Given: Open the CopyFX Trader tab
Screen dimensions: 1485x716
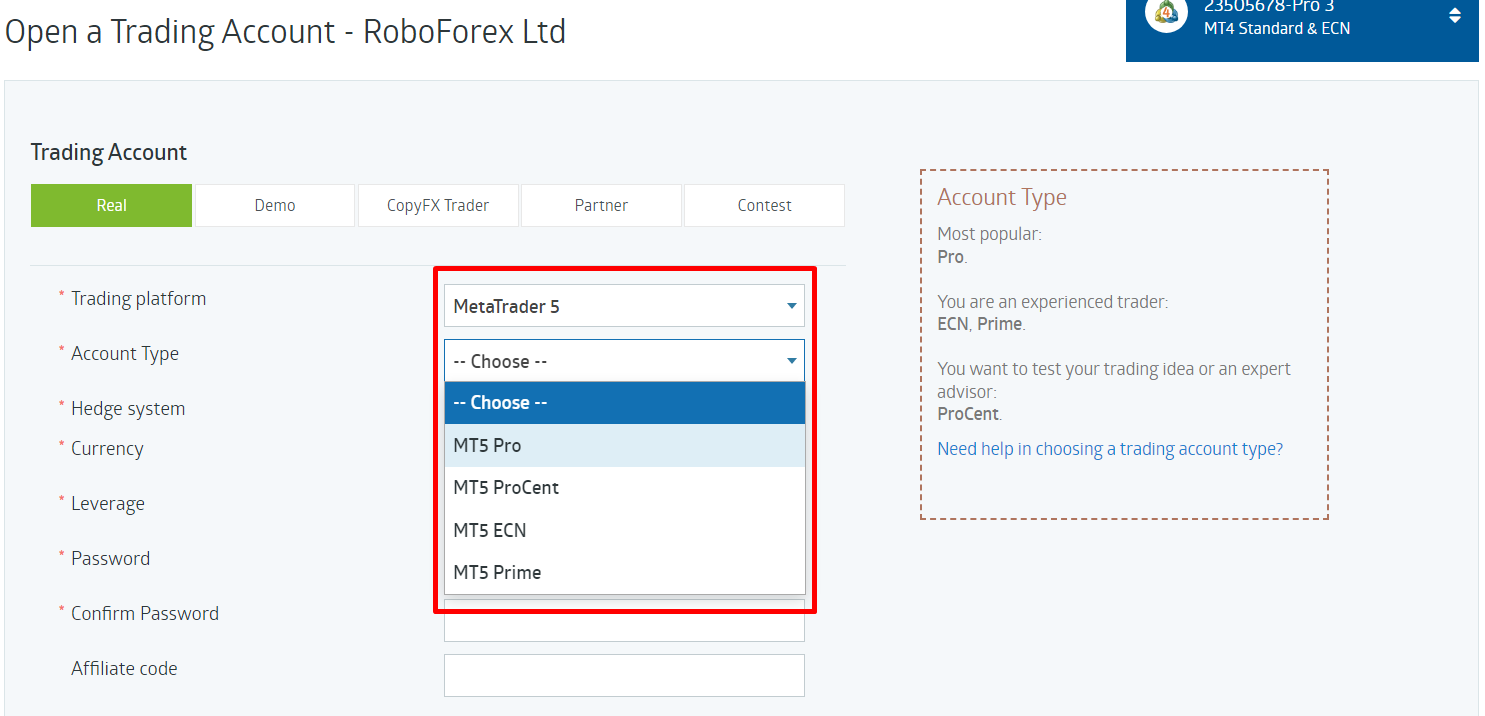Looking at the screenshot, I should pyautogui.click(x=438, y=205).
